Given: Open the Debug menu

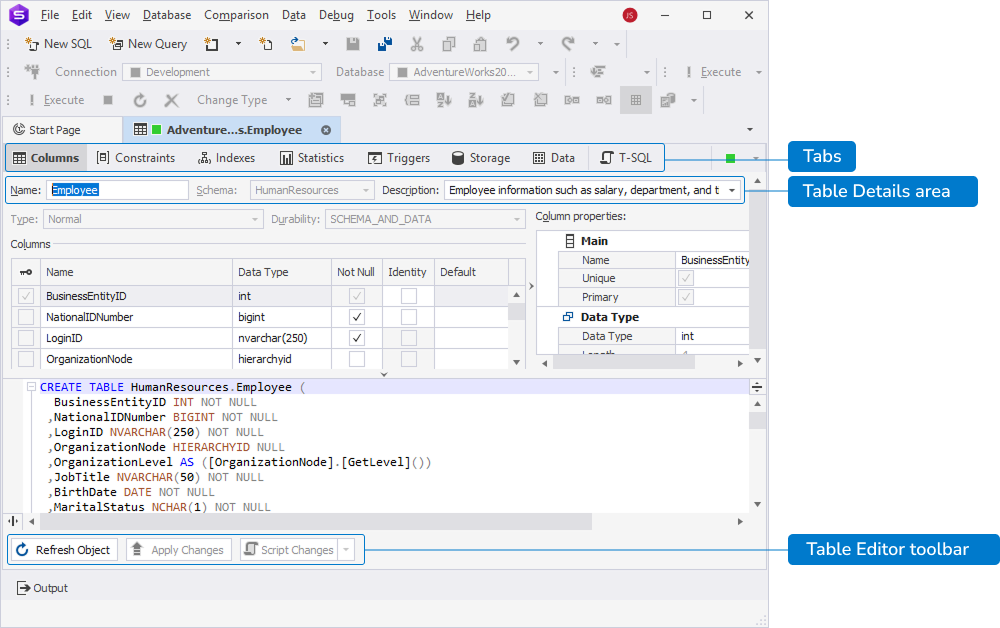Looking at the screenshot, I should (336, 15).
